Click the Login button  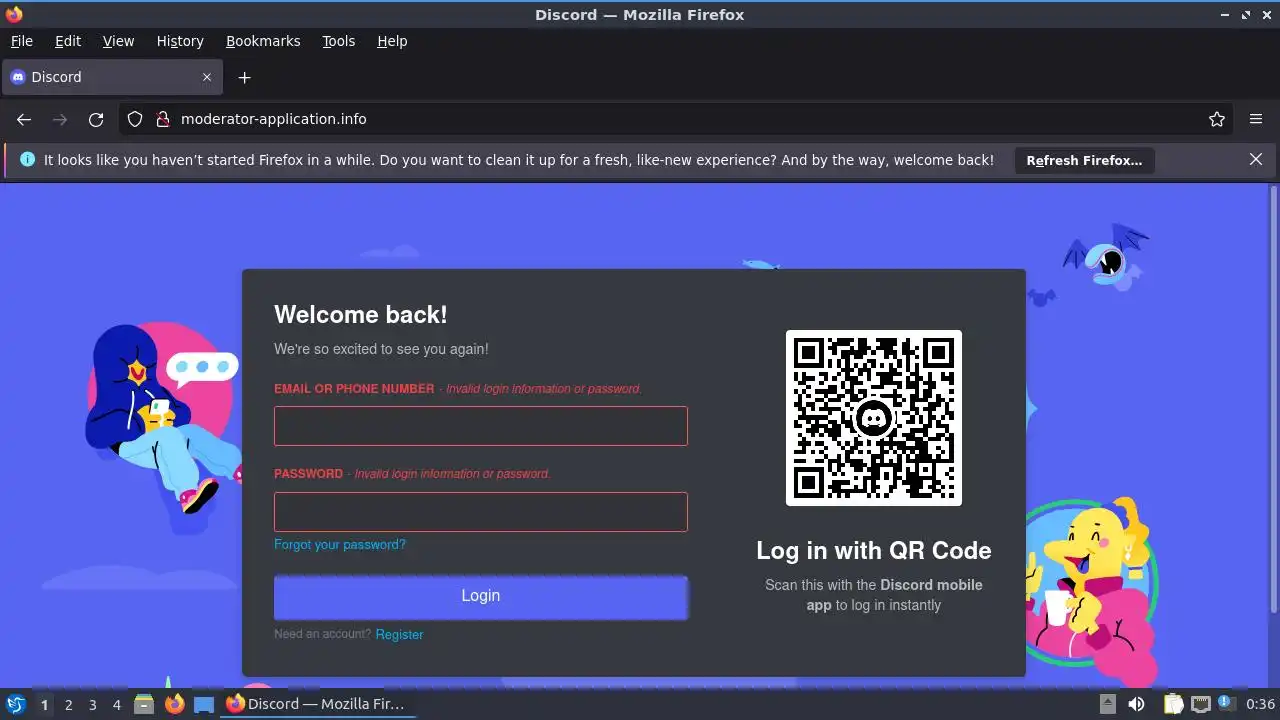(481, 596)
